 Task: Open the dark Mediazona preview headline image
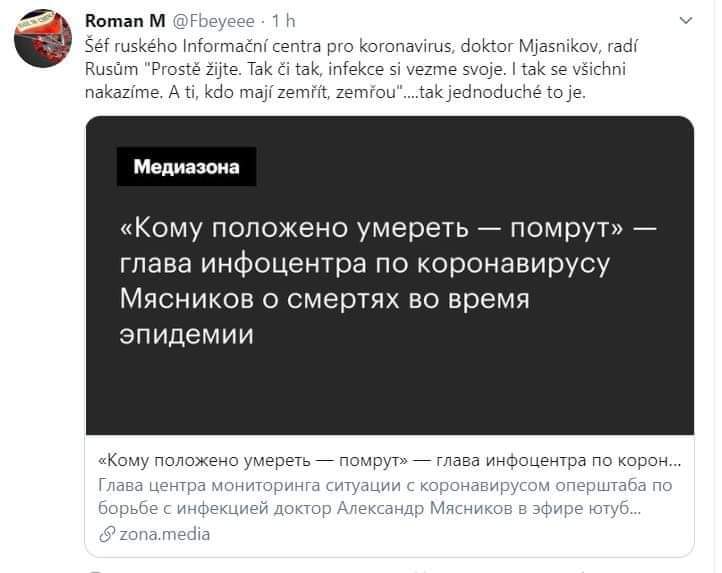[x=390, y=275]
